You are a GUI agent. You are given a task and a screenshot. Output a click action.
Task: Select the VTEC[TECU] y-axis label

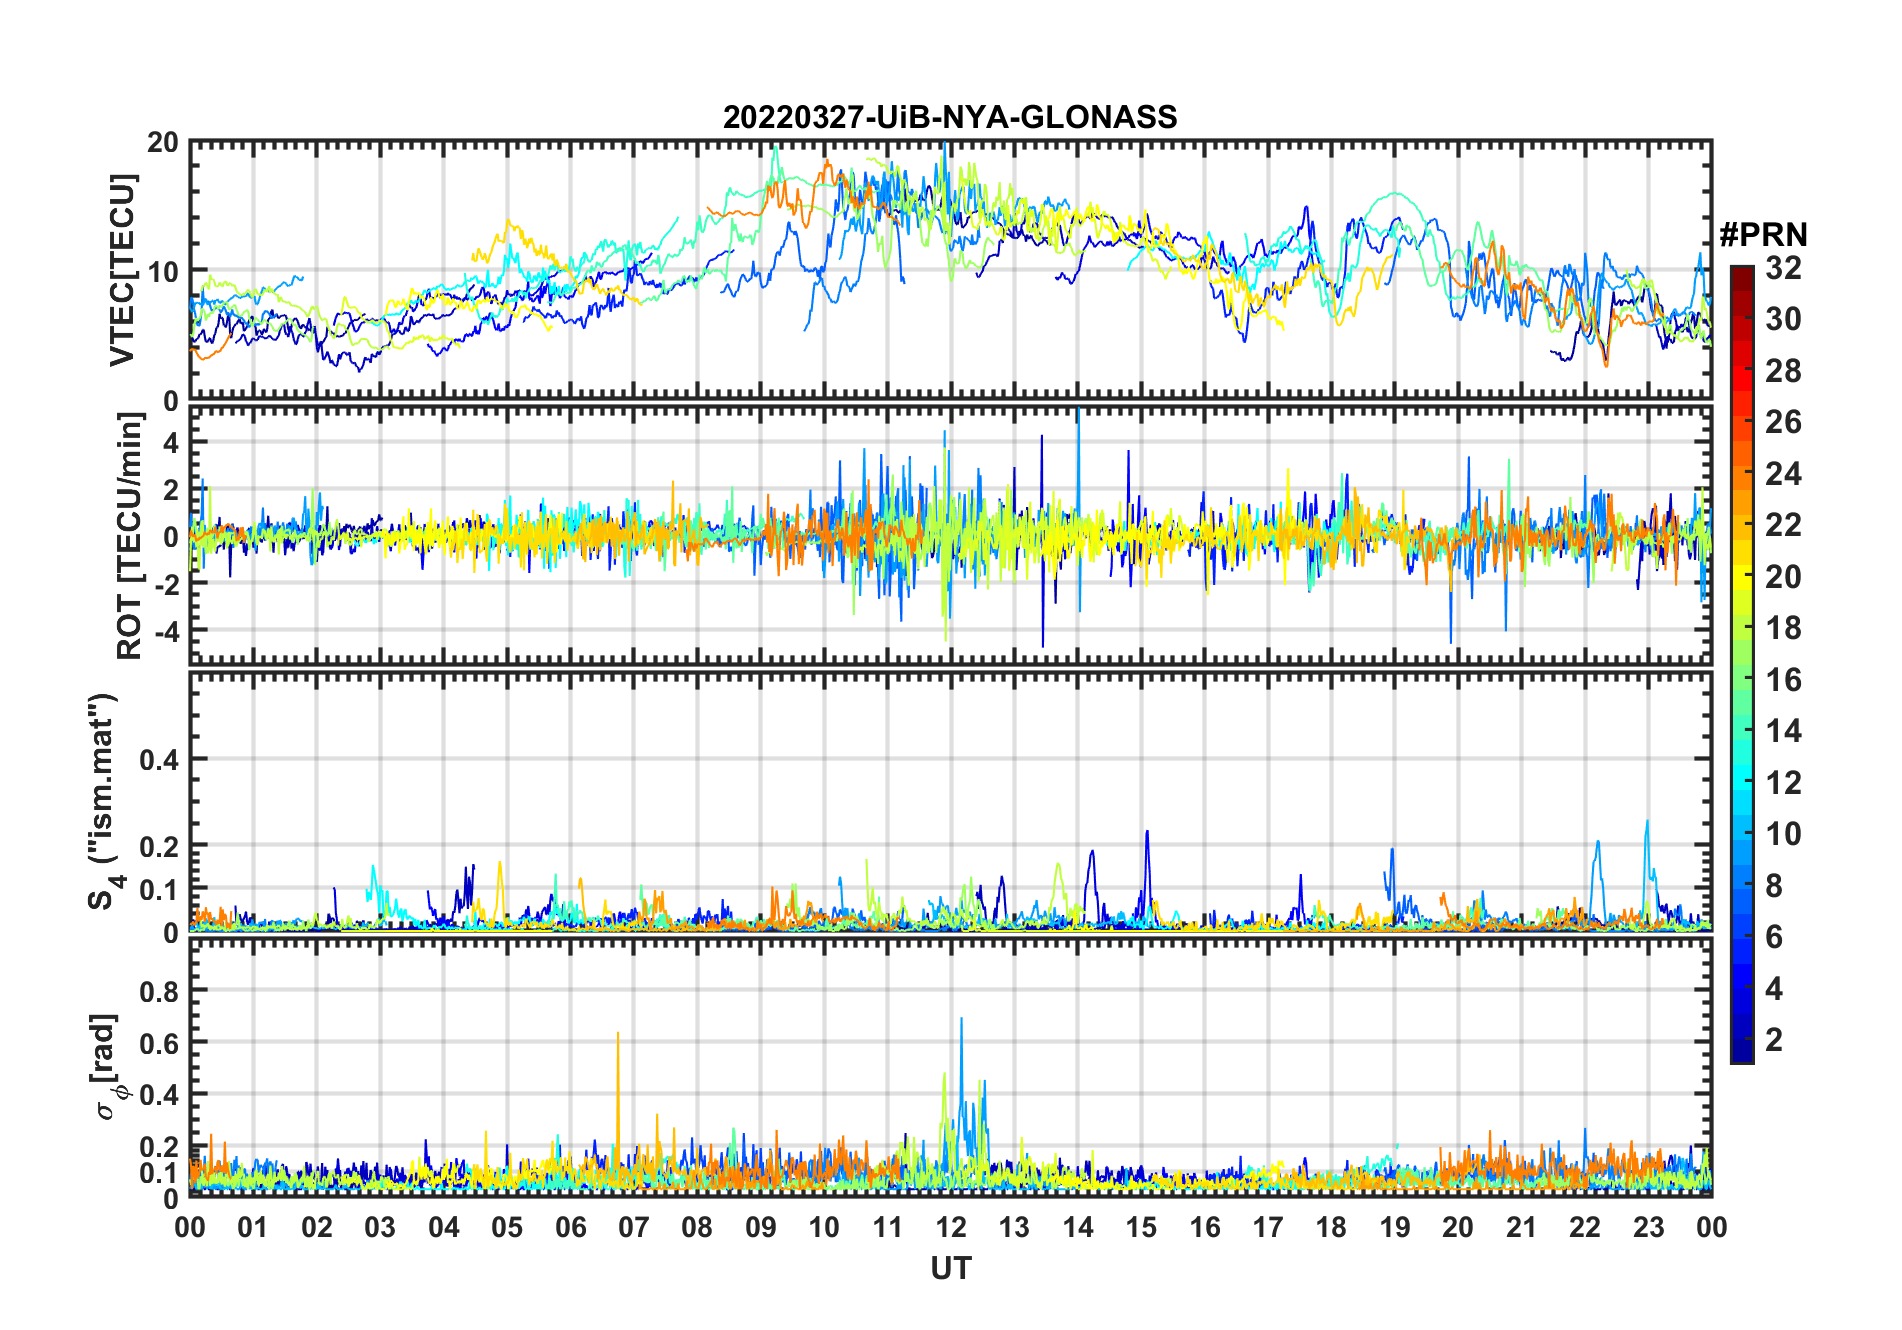(x=122, y=270)
